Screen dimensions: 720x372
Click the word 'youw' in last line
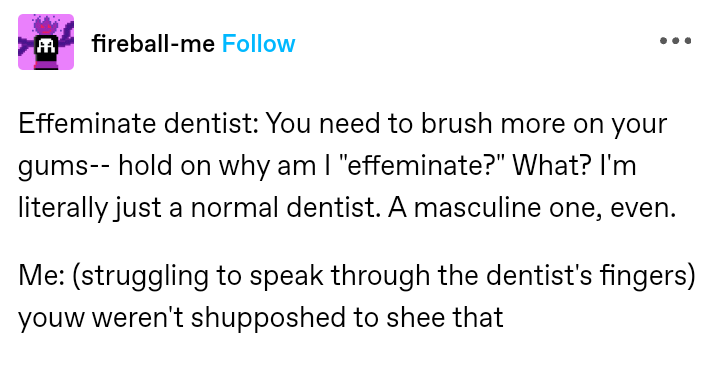click(51, 319)
